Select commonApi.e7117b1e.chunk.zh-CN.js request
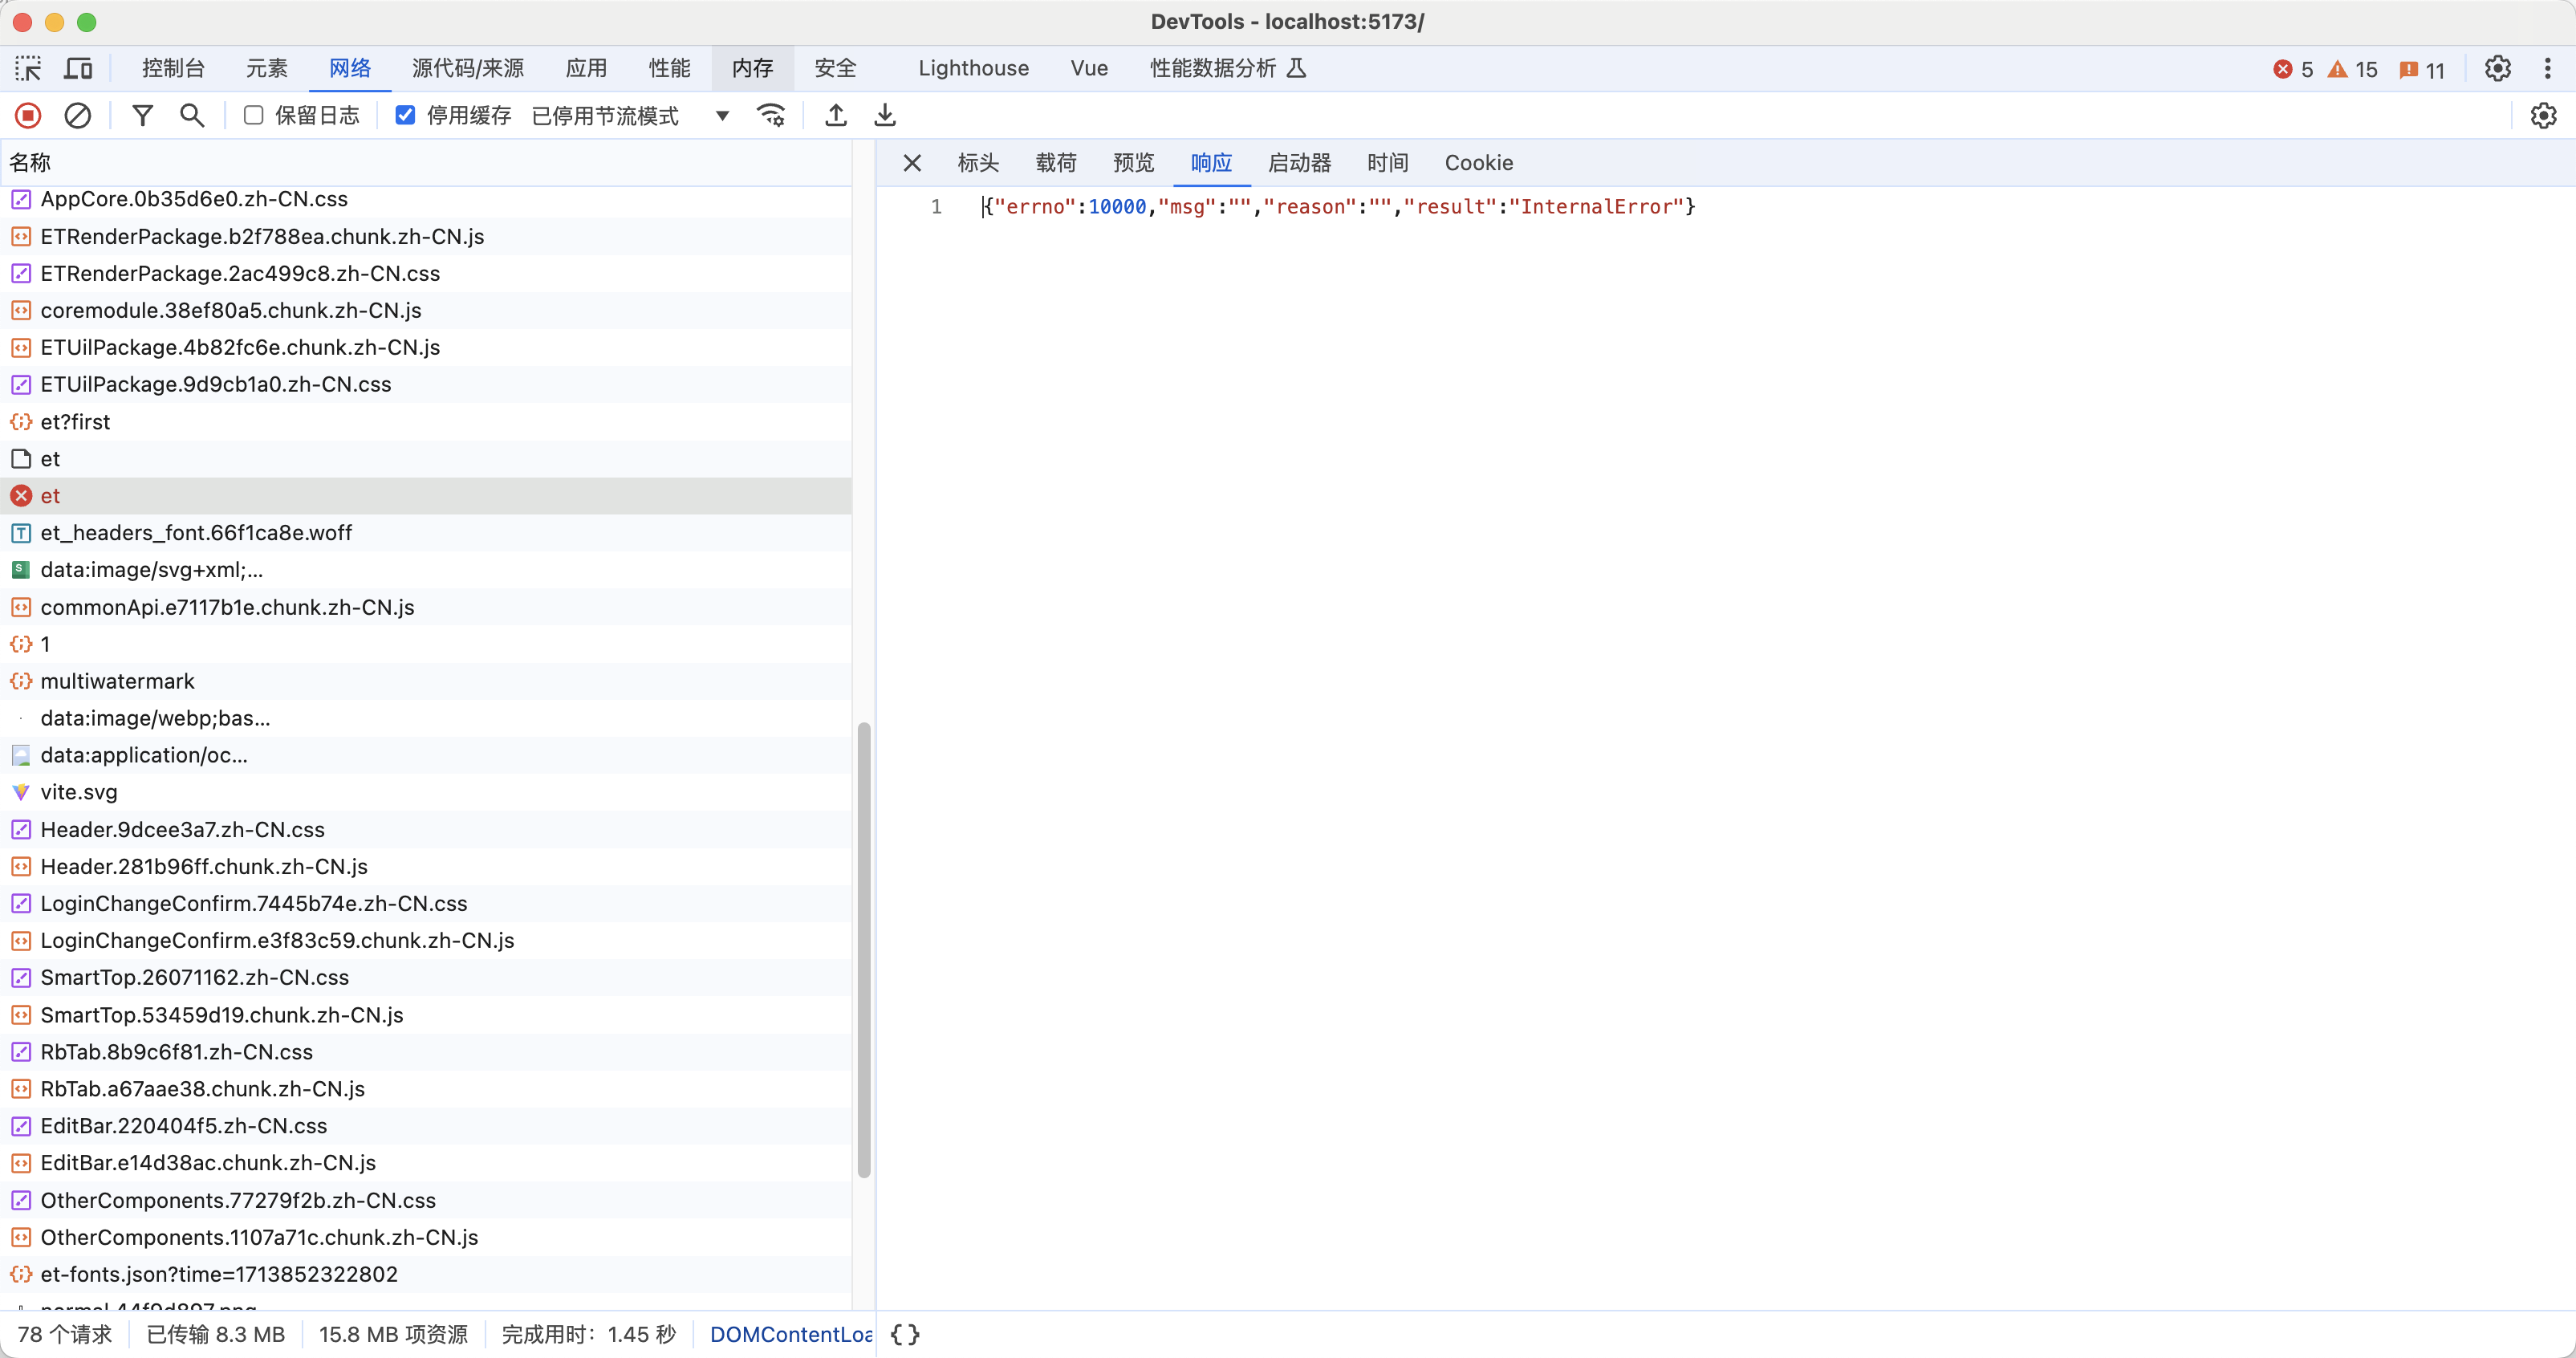 426,607
